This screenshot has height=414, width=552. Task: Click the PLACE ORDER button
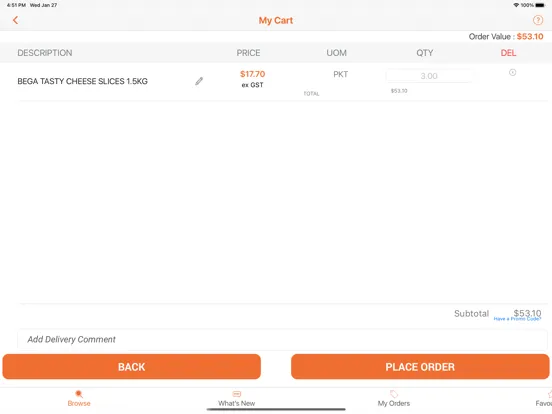coord(420,367)
